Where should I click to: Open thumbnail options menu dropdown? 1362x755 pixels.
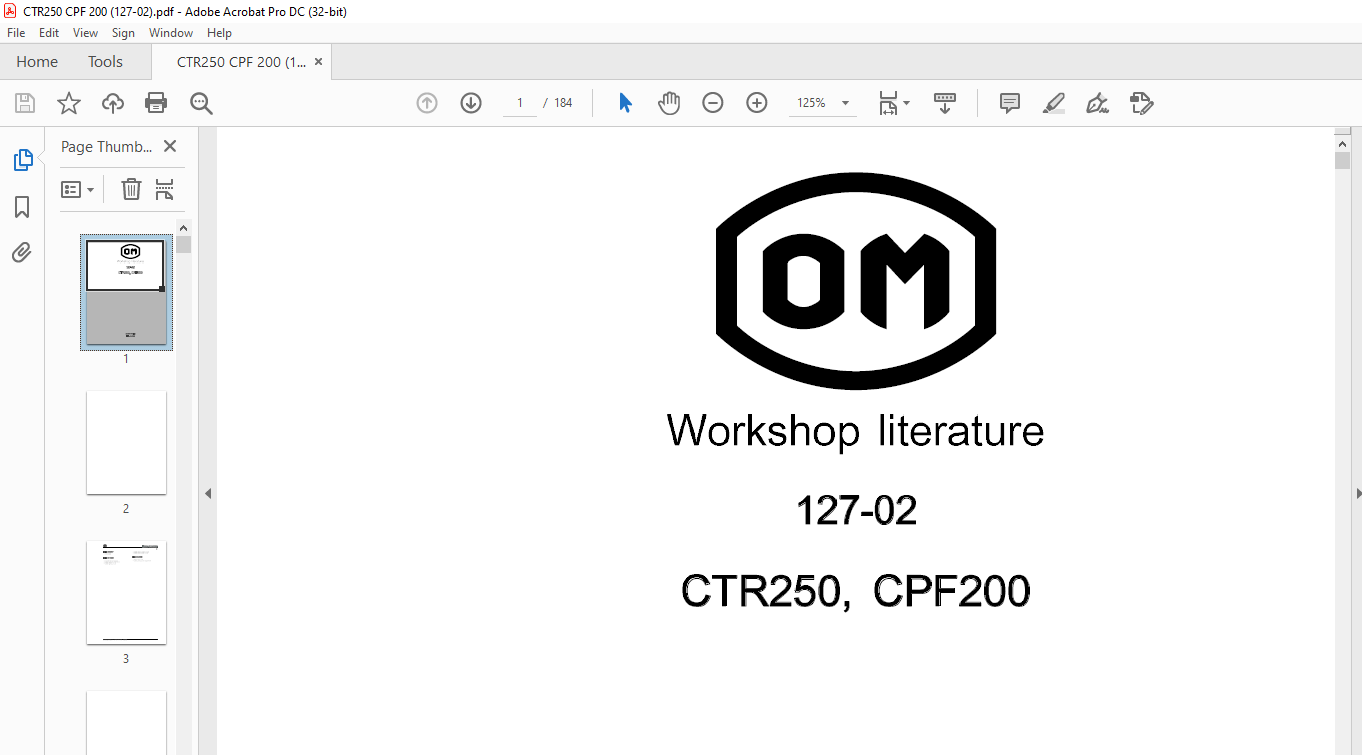pyautogui.click(x=78, y=189)
